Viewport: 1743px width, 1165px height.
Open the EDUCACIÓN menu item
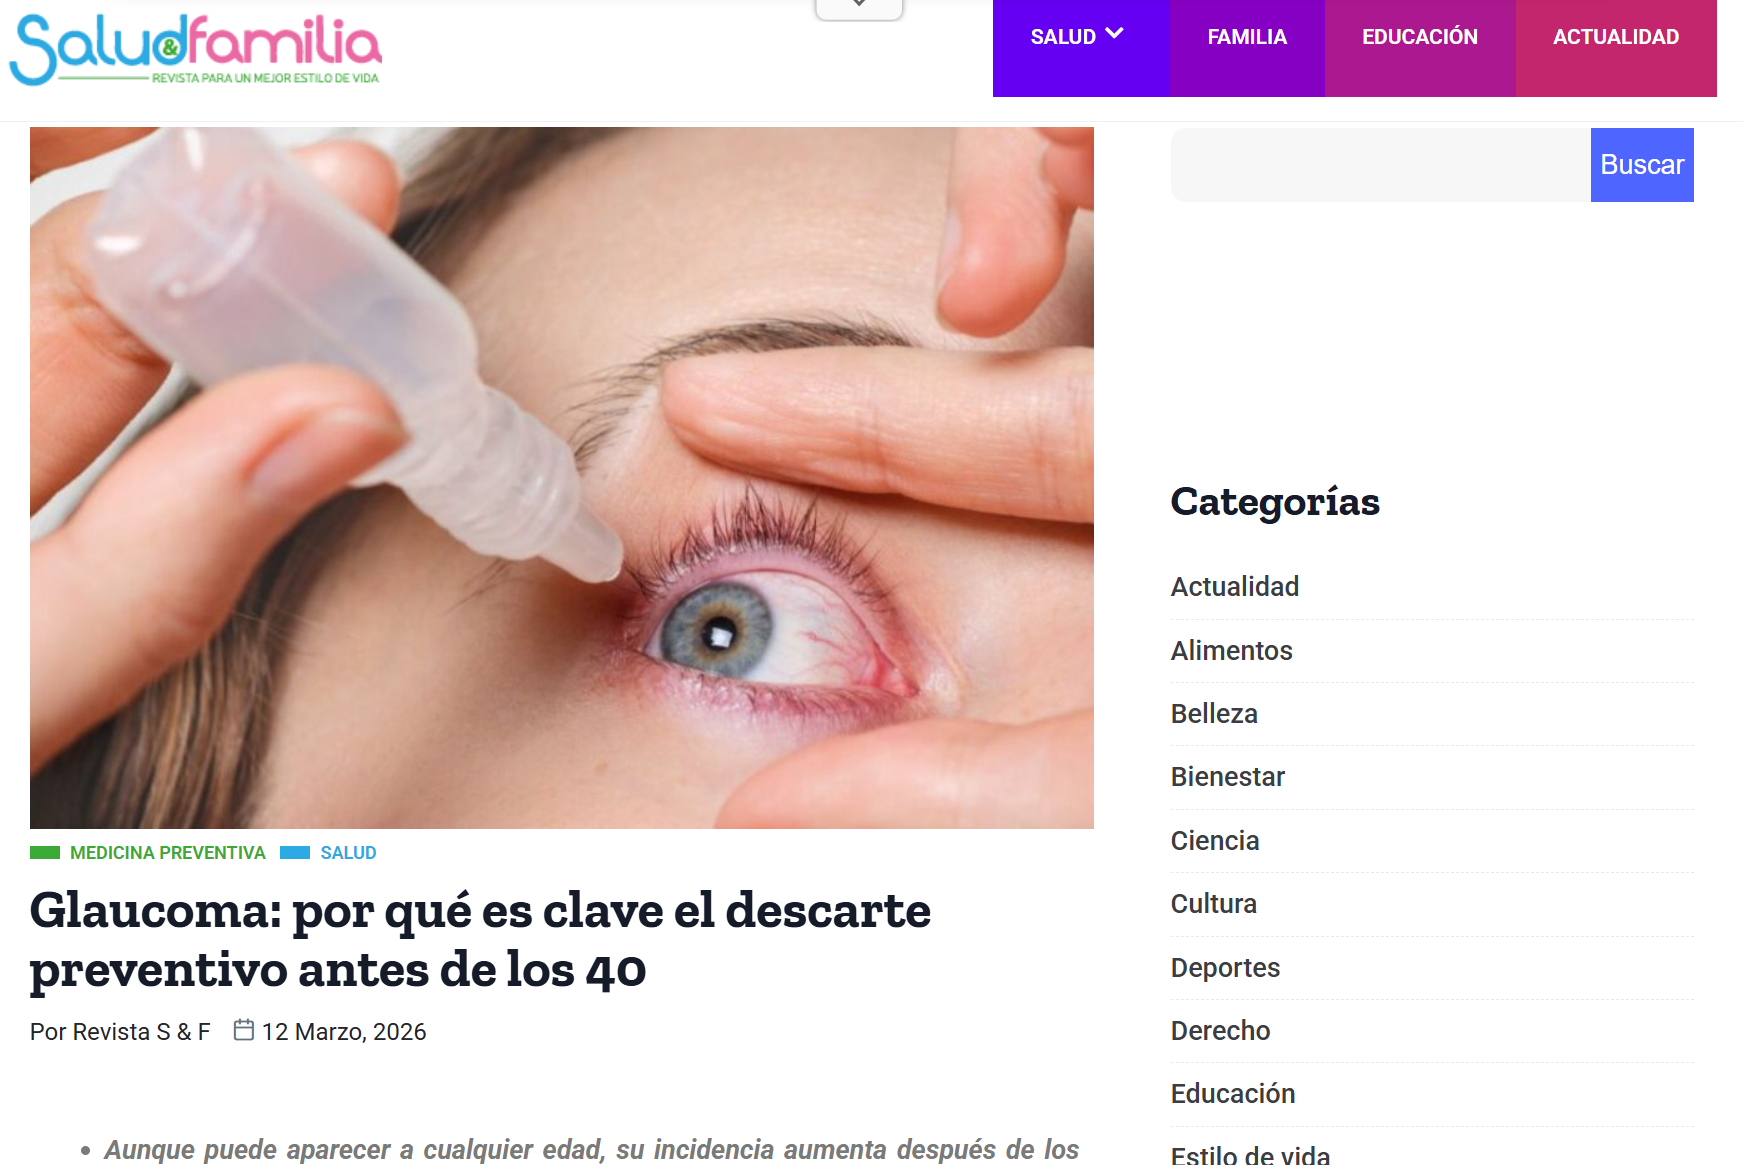[x=1420, y=37]
